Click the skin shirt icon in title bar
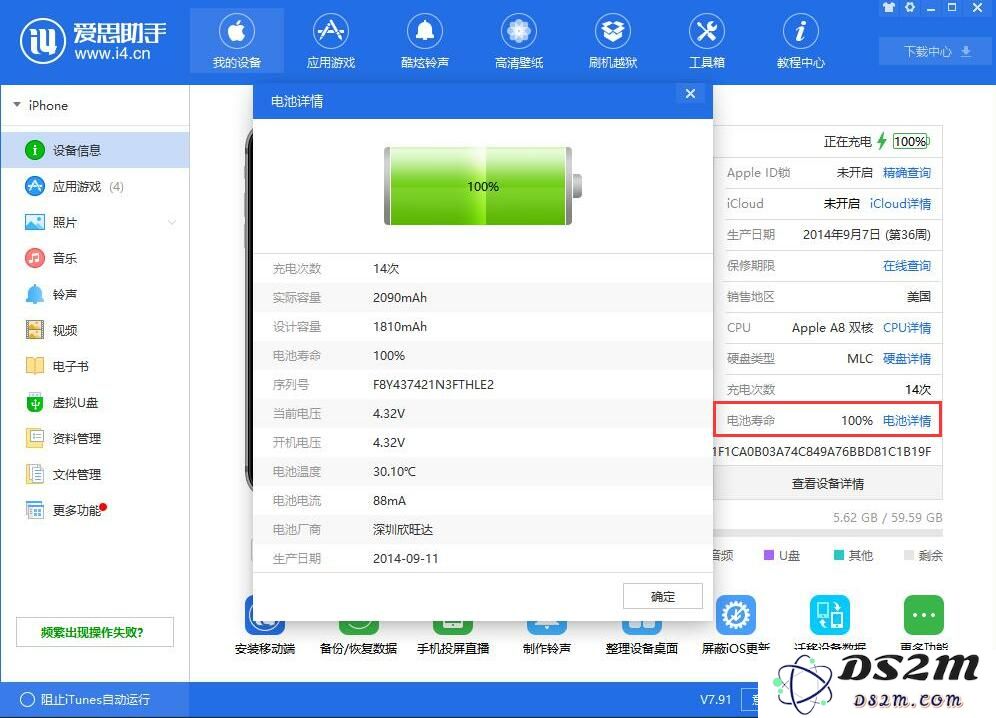 (889, 7)
